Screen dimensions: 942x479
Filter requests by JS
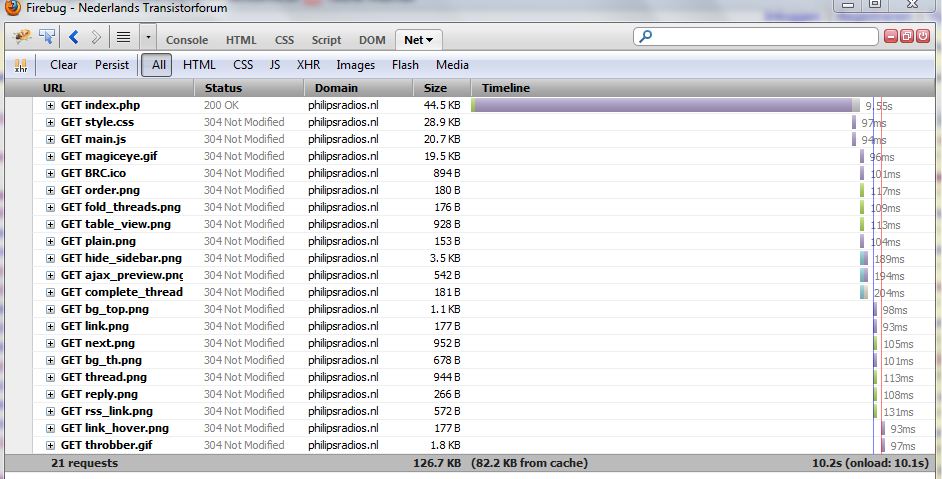[275, 65]
